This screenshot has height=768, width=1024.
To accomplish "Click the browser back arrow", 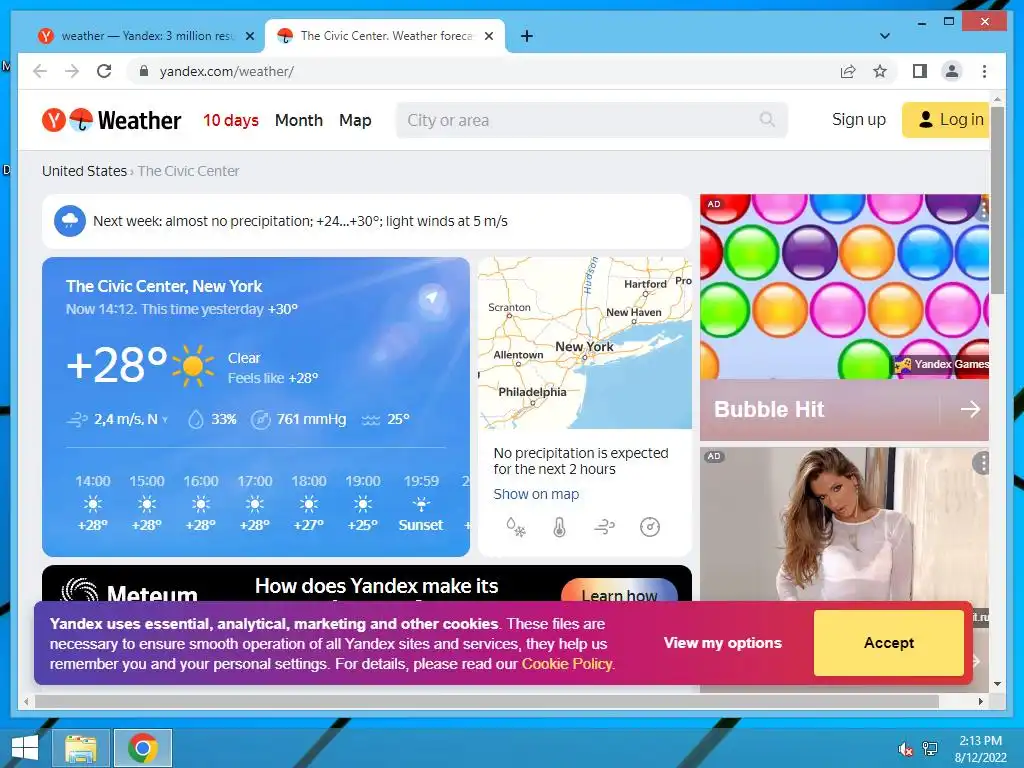I will coord(40,71).
